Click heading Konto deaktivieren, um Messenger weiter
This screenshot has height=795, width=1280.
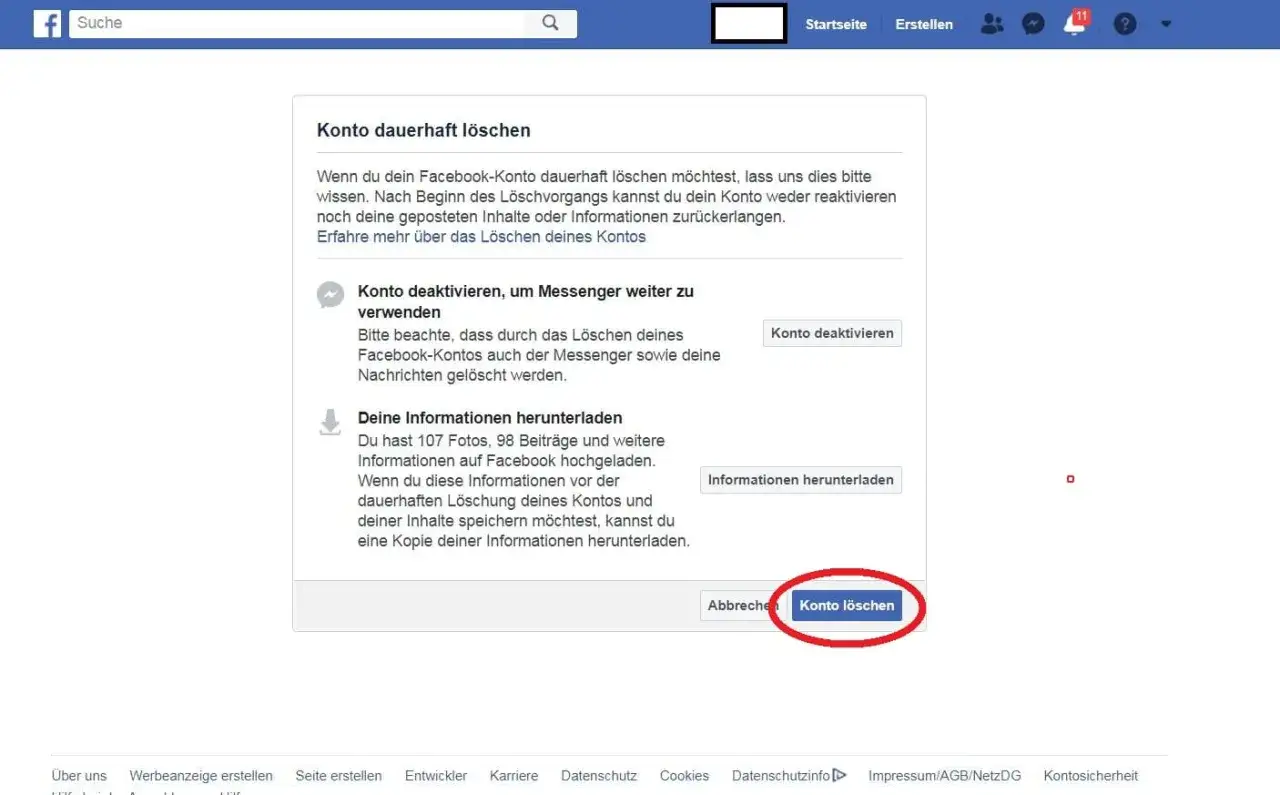pyautogui.click(x=526, y=302)
